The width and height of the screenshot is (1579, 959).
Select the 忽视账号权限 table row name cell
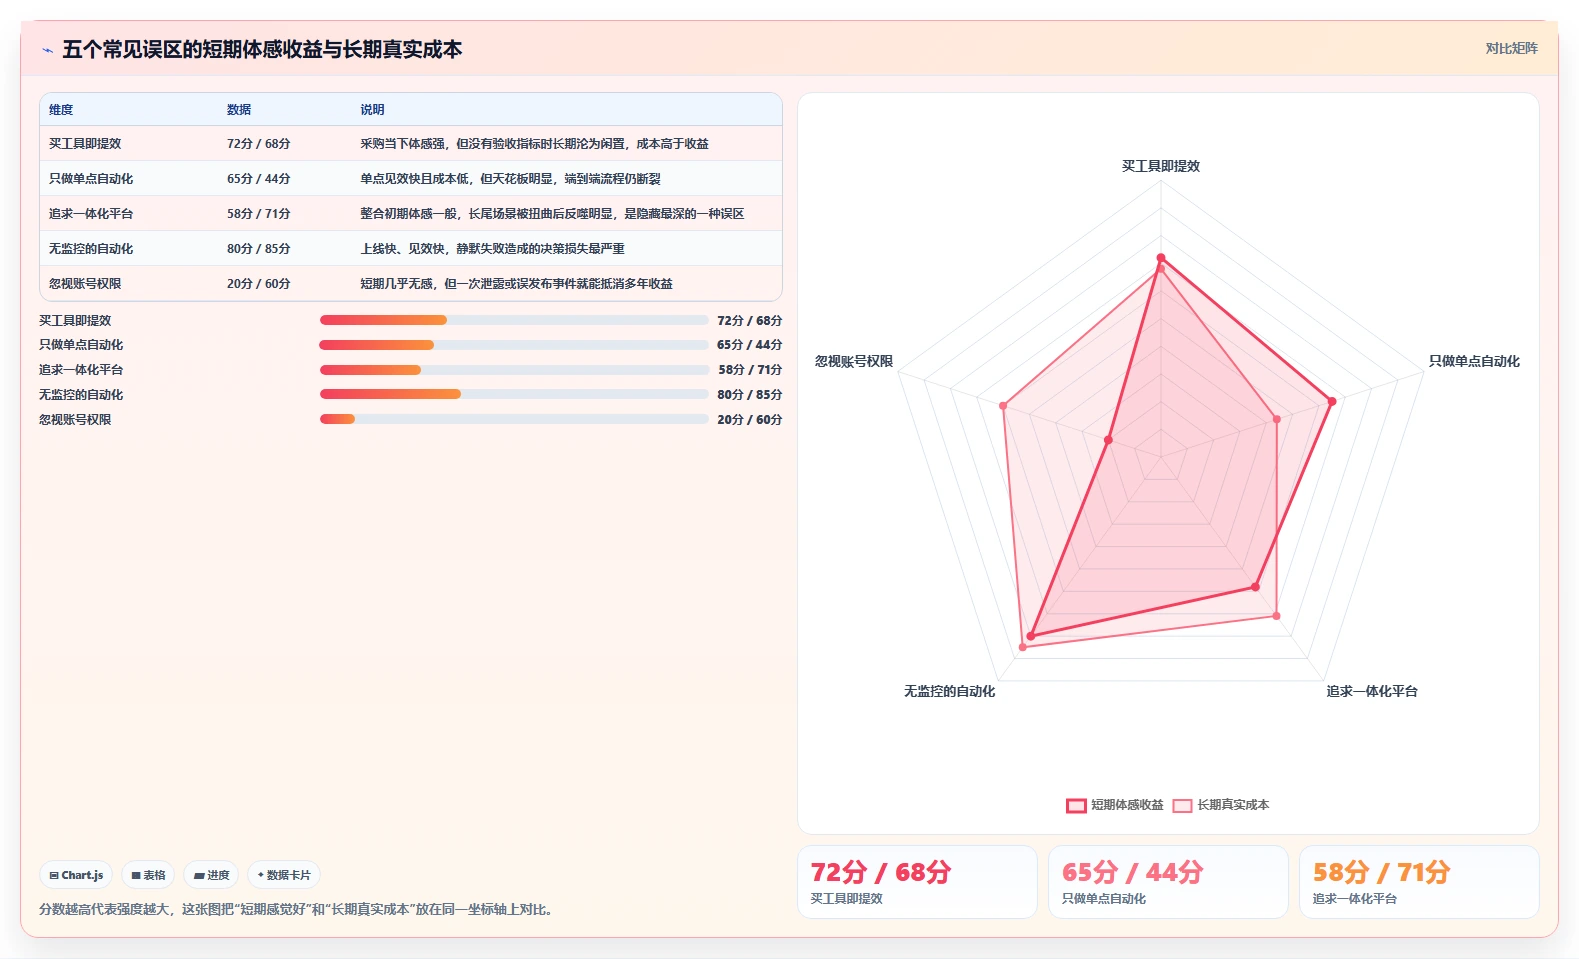[x=85, y=284]
